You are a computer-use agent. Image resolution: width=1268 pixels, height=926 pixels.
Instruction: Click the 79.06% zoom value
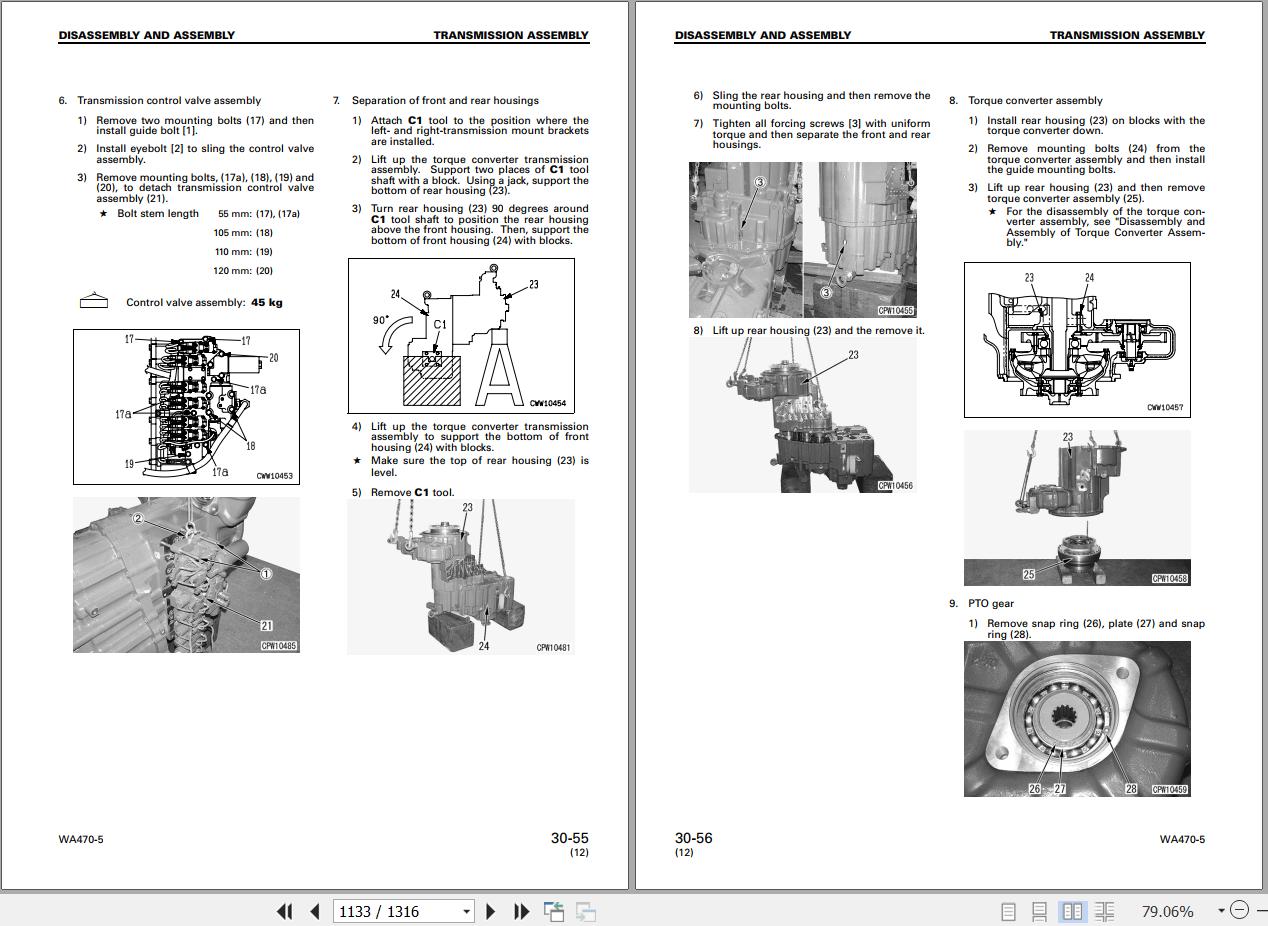pos(1168,911)
